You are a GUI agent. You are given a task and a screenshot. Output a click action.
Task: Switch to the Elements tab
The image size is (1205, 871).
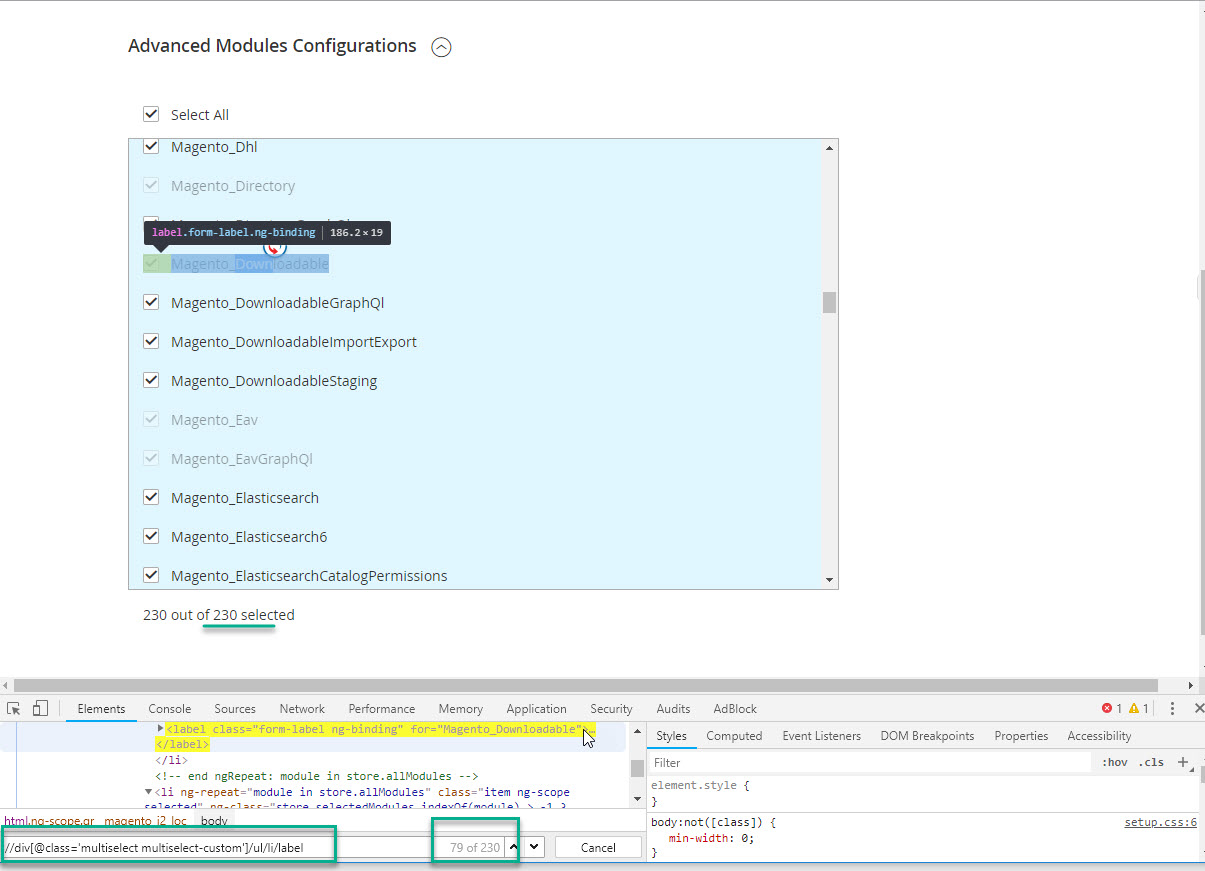pos(101,708)
